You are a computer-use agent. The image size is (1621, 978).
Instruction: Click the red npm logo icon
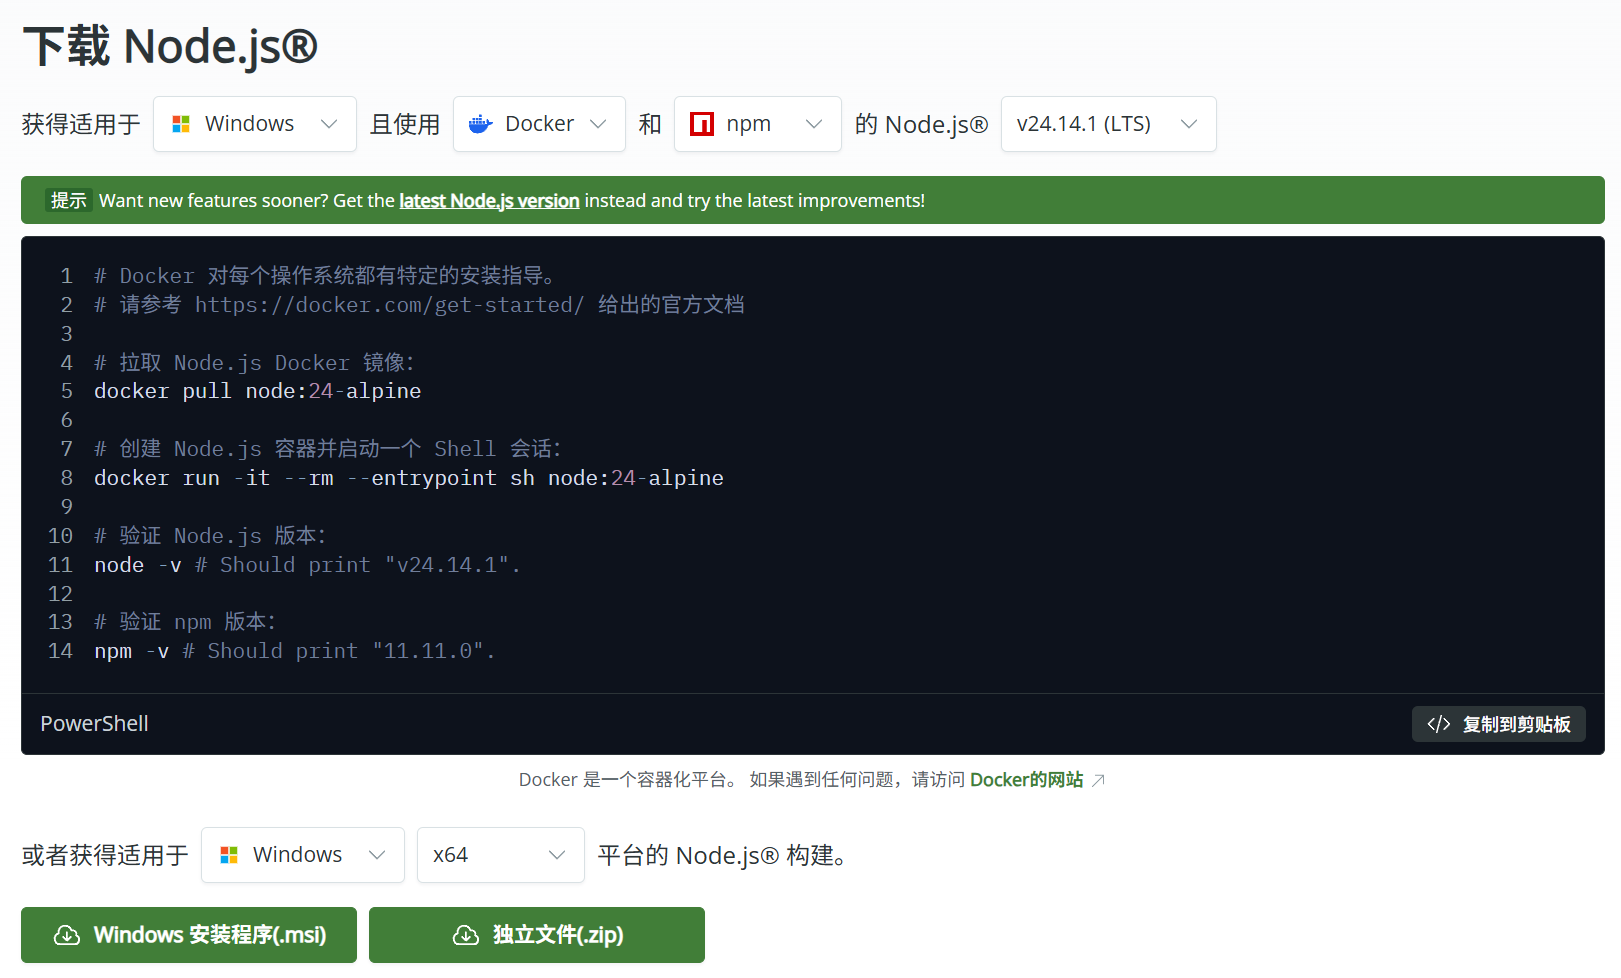point(702,124)
